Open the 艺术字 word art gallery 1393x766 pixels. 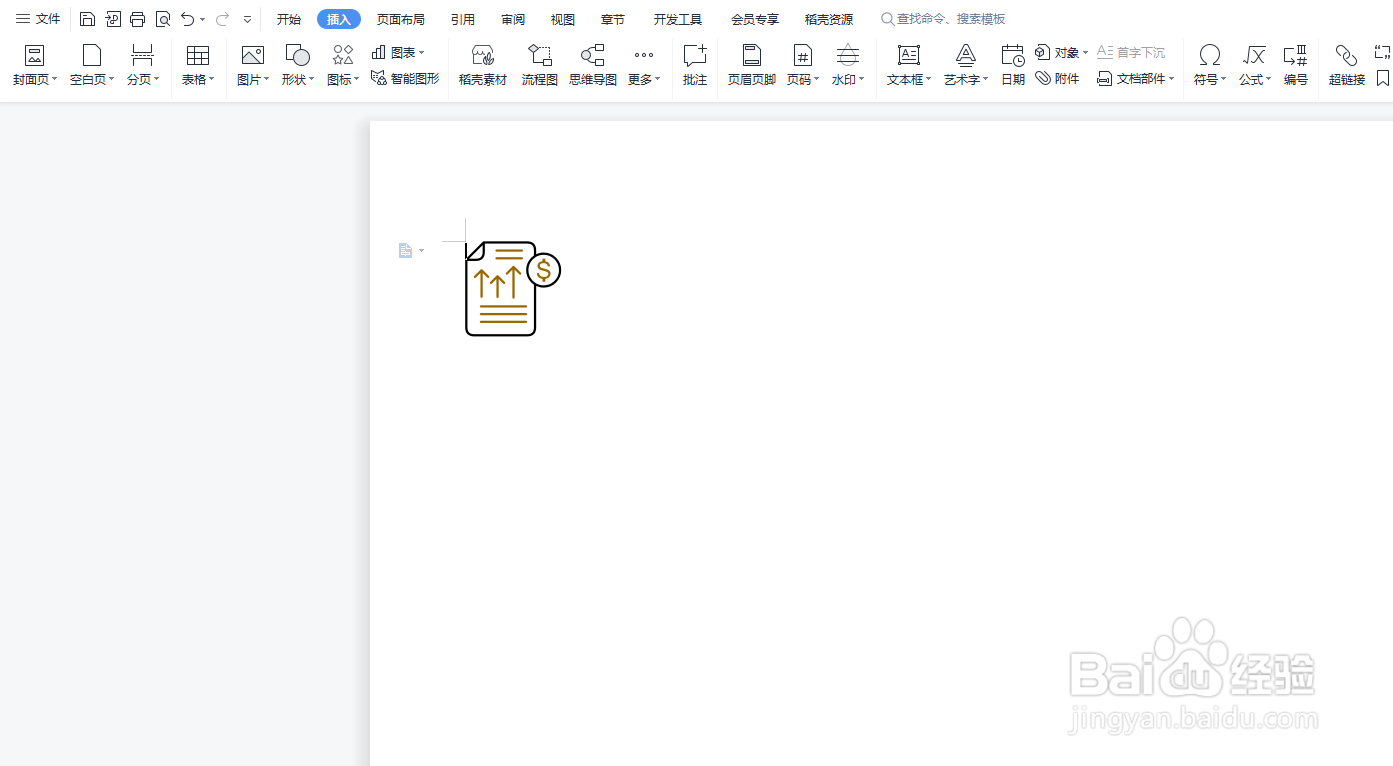point(966,65)
